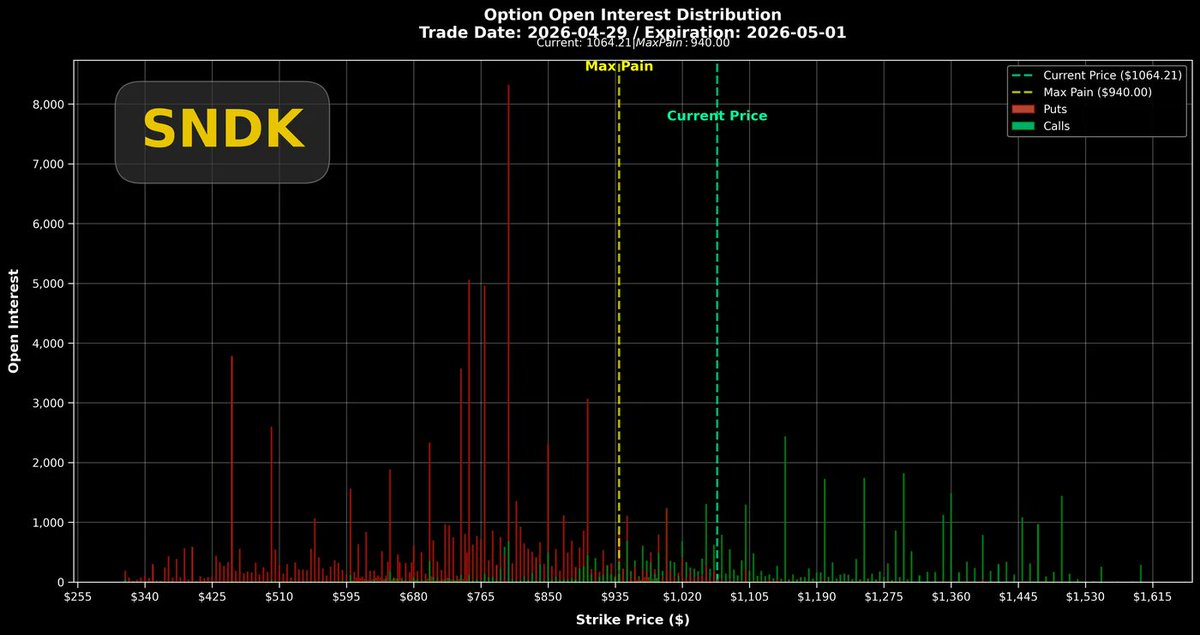Click the 5,000 open interest tick label
Viewport: 1200px width, 635px height.
tap(48, 284)
